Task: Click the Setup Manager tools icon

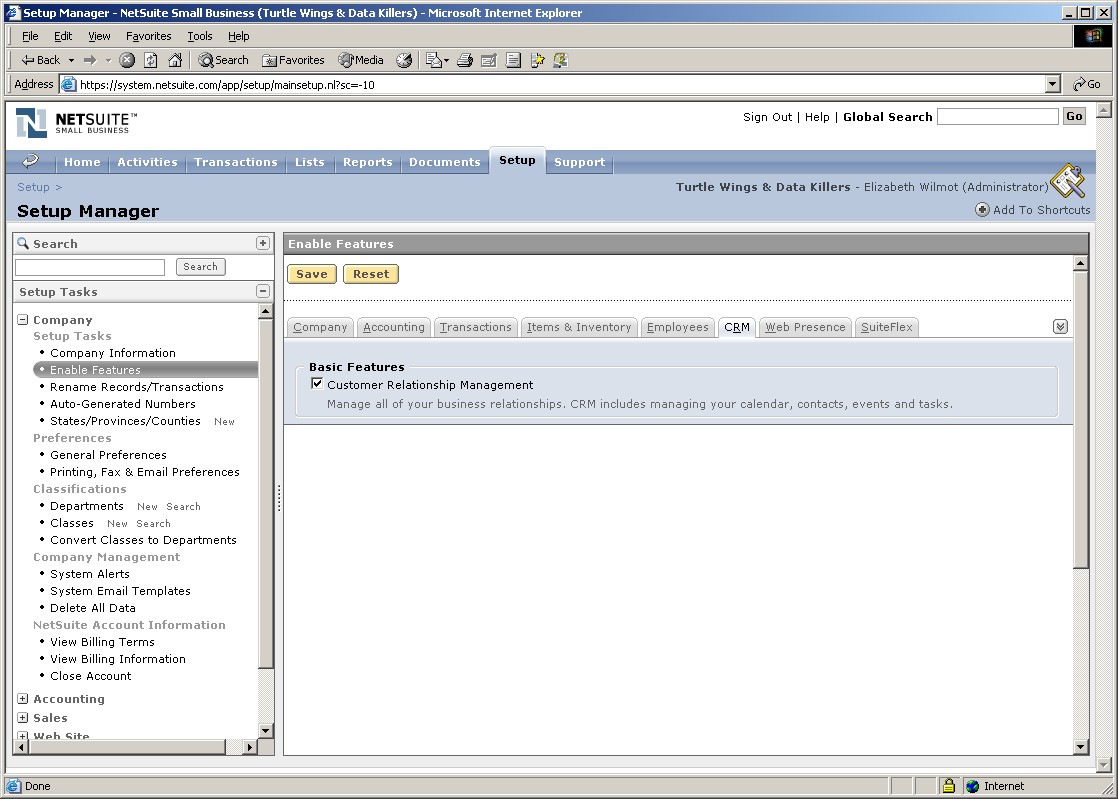Action: tap(1067, 181)
